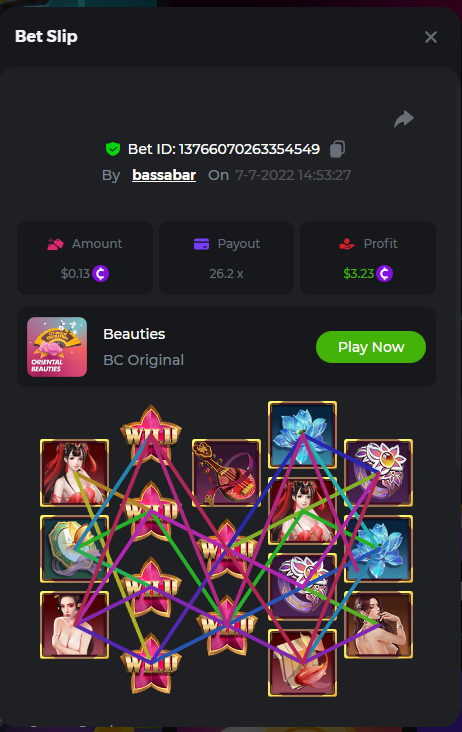Screen dimensions: 462x732
Task: Close the Bet Slip dialog
Action: (x=431, y=37)
